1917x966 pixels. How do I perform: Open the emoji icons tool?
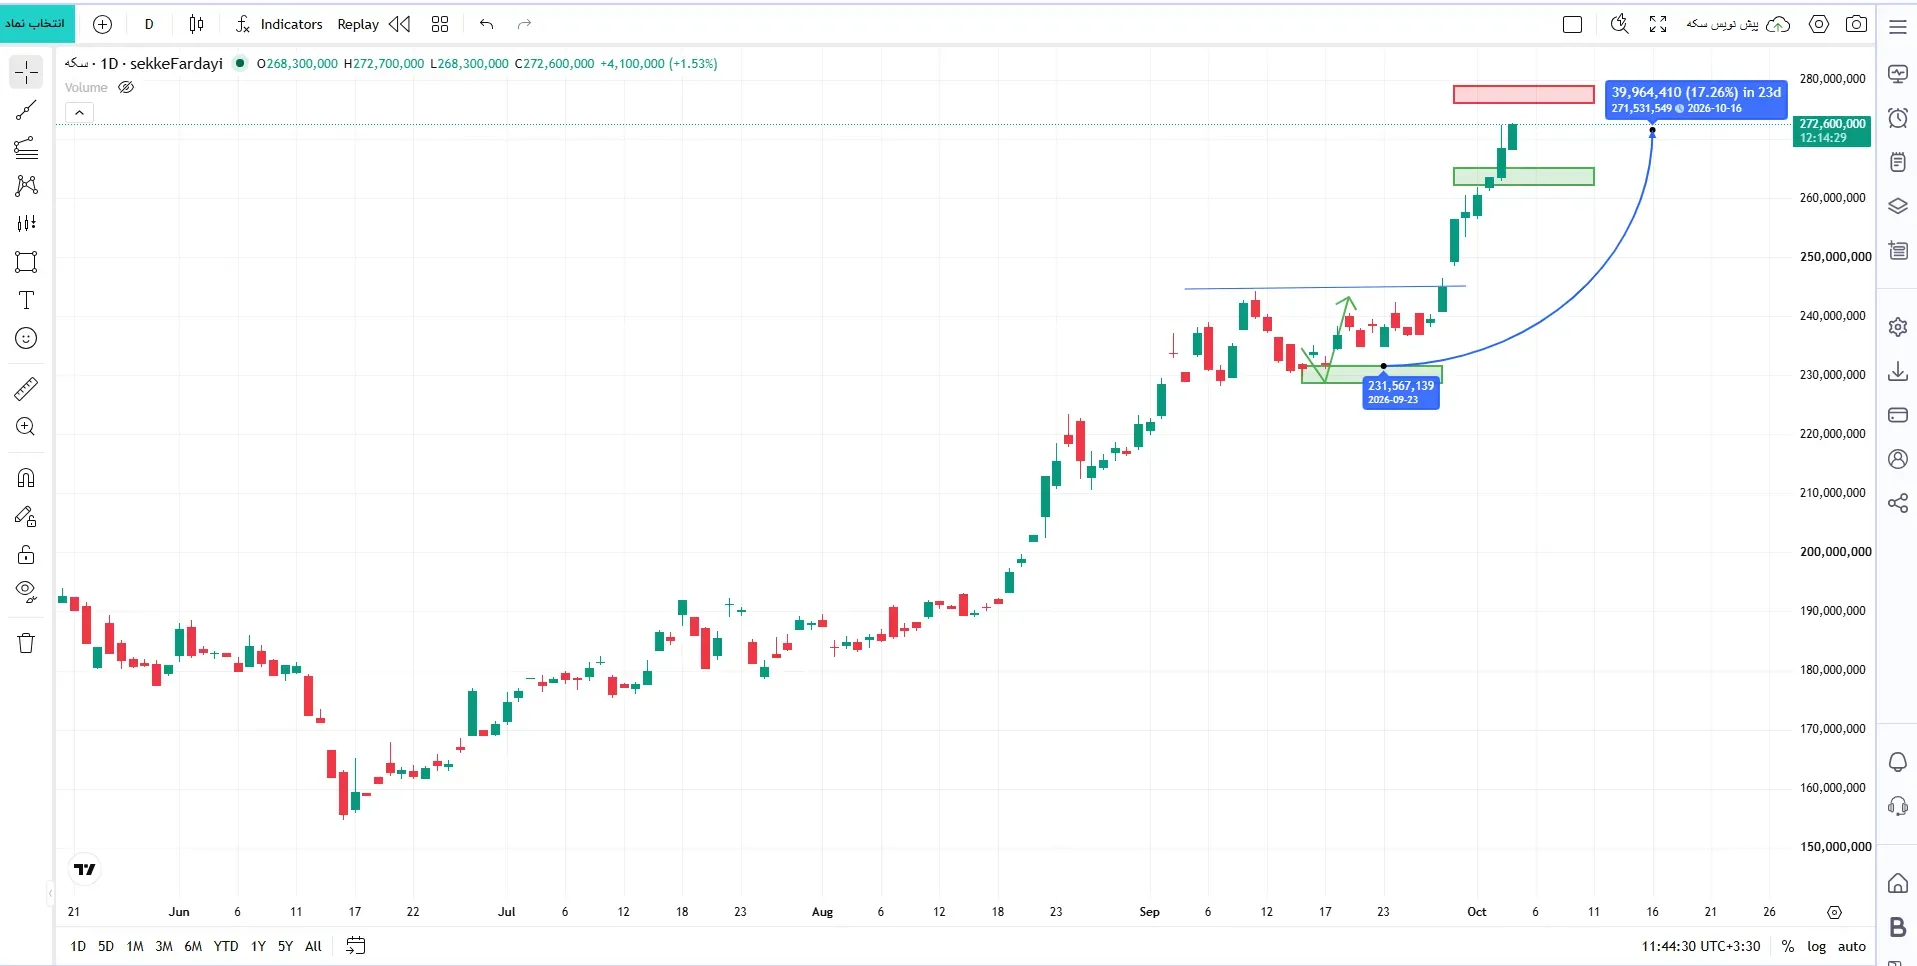26,338
